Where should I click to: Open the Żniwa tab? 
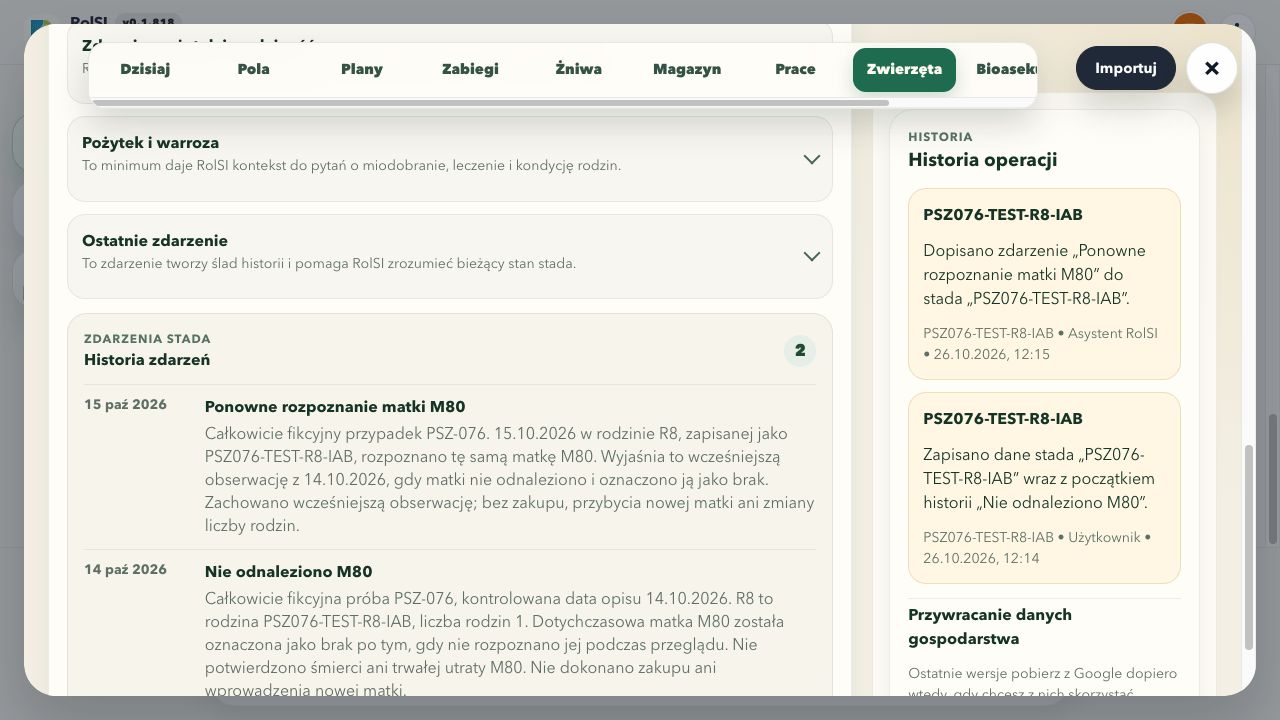pos(579,69)
